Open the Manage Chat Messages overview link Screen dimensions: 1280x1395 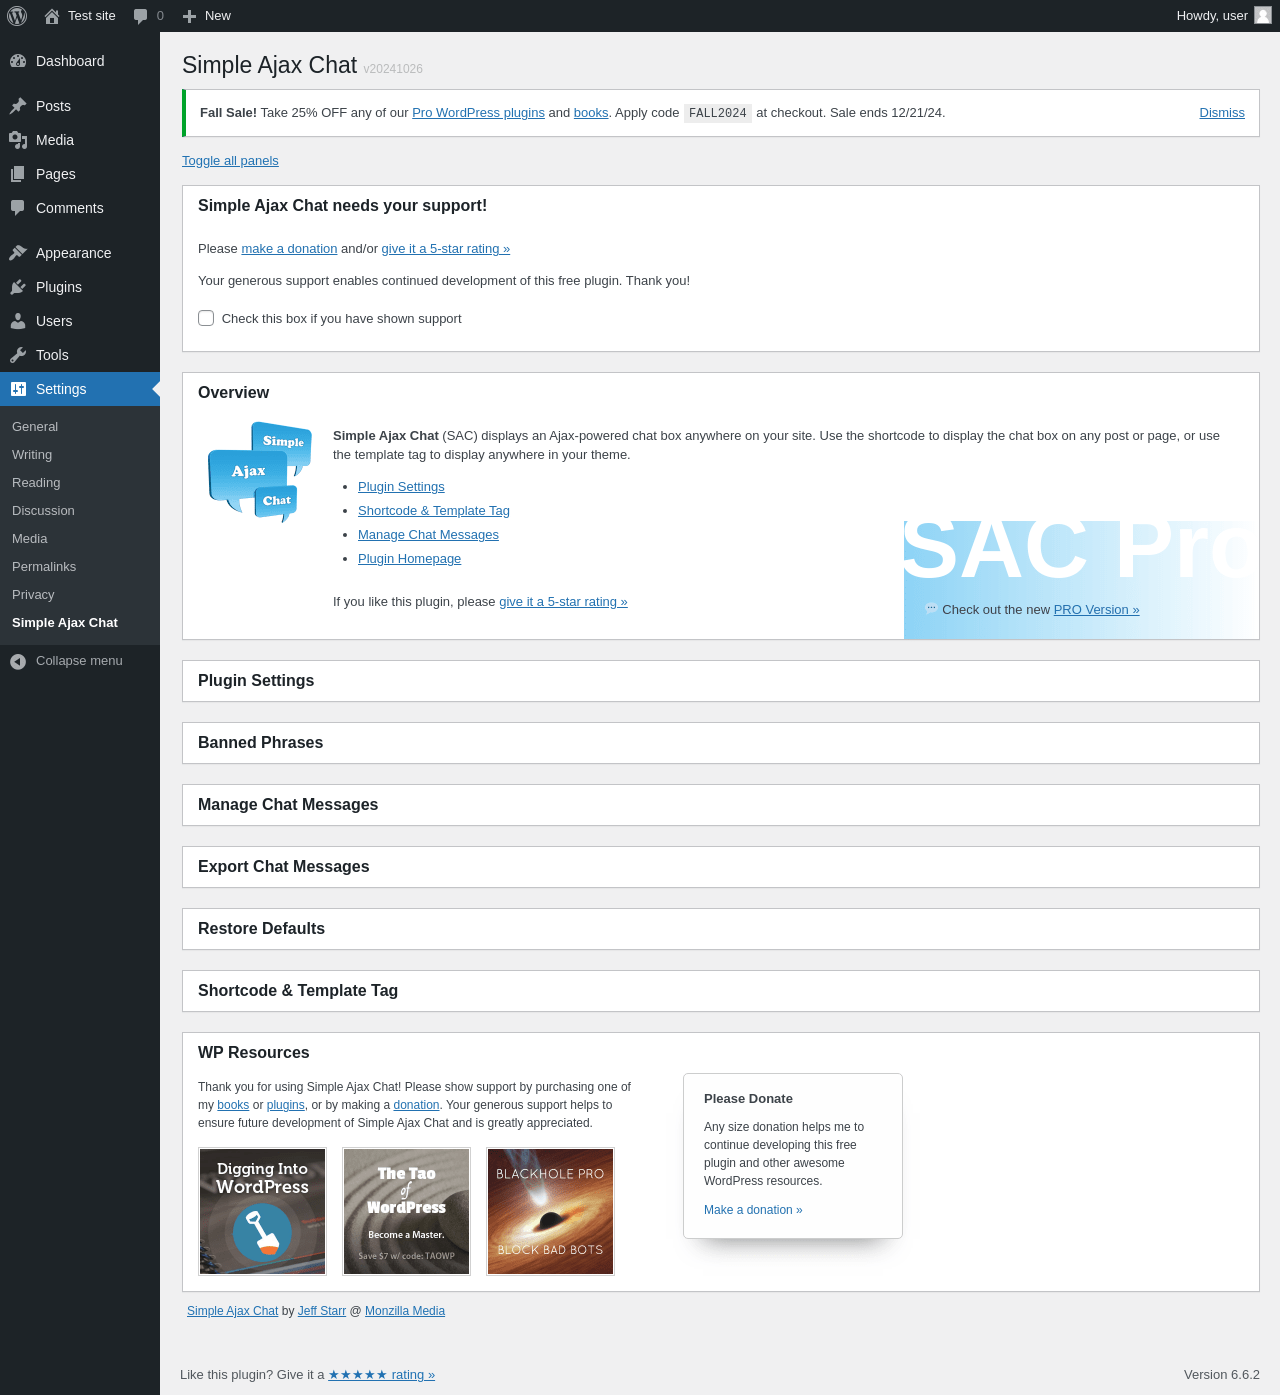428,535
